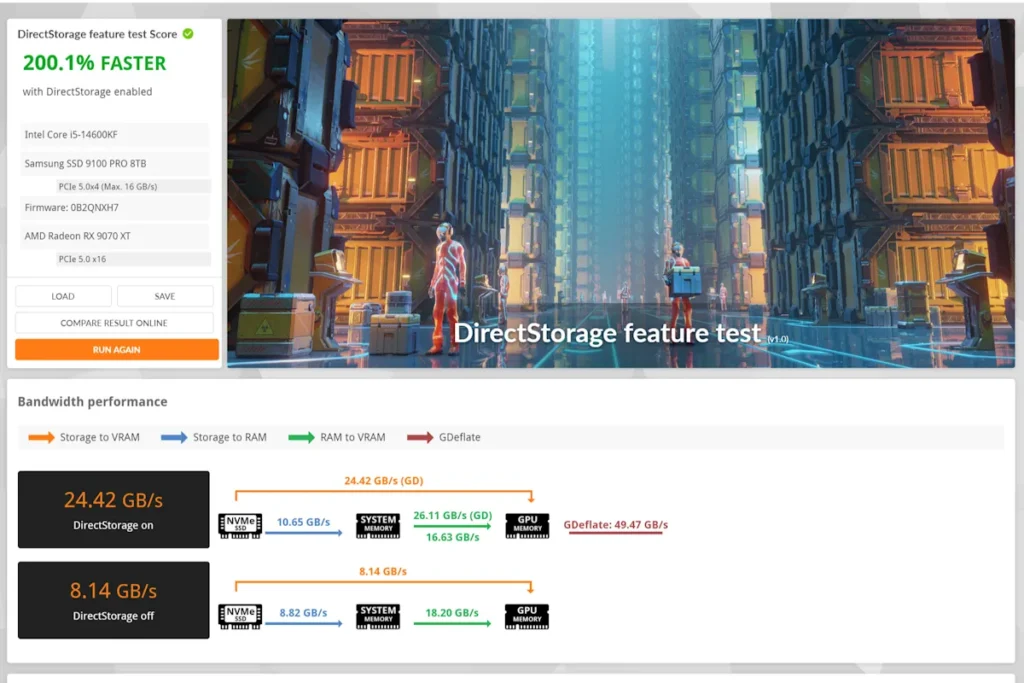This screenshot has height=683, width=1024.
Task: Click the '24.42 GB/s (GD)' label above the arrow
Action: 384,481
